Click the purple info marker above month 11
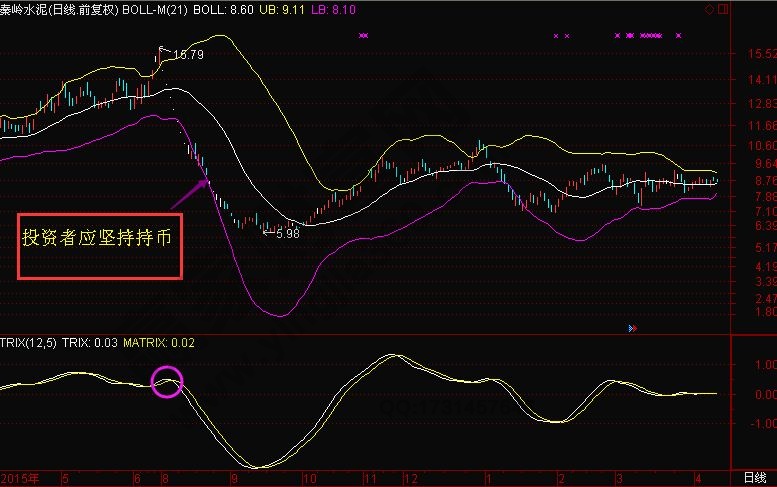 coord(364,36)
